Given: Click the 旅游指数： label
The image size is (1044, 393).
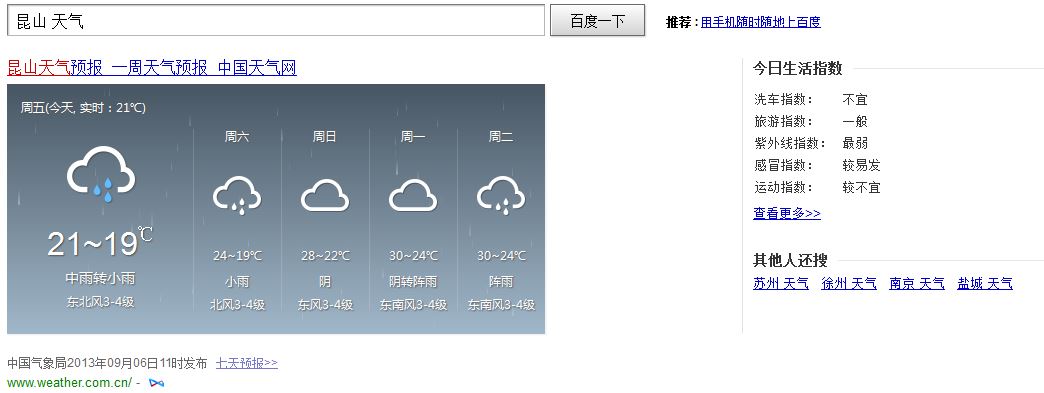Looking at the screenshot, I should (x=784, y=121).
